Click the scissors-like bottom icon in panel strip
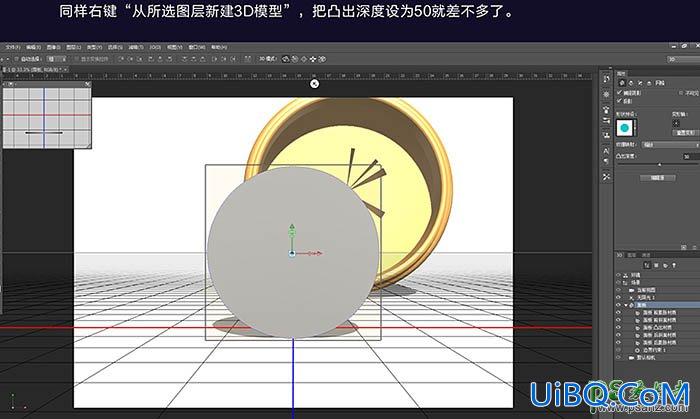Viewport: 700px width, 419px height. point(606,177)
